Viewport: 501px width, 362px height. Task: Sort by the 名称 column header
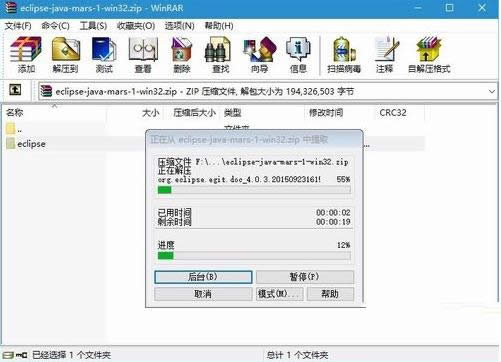tap(15, 113)
